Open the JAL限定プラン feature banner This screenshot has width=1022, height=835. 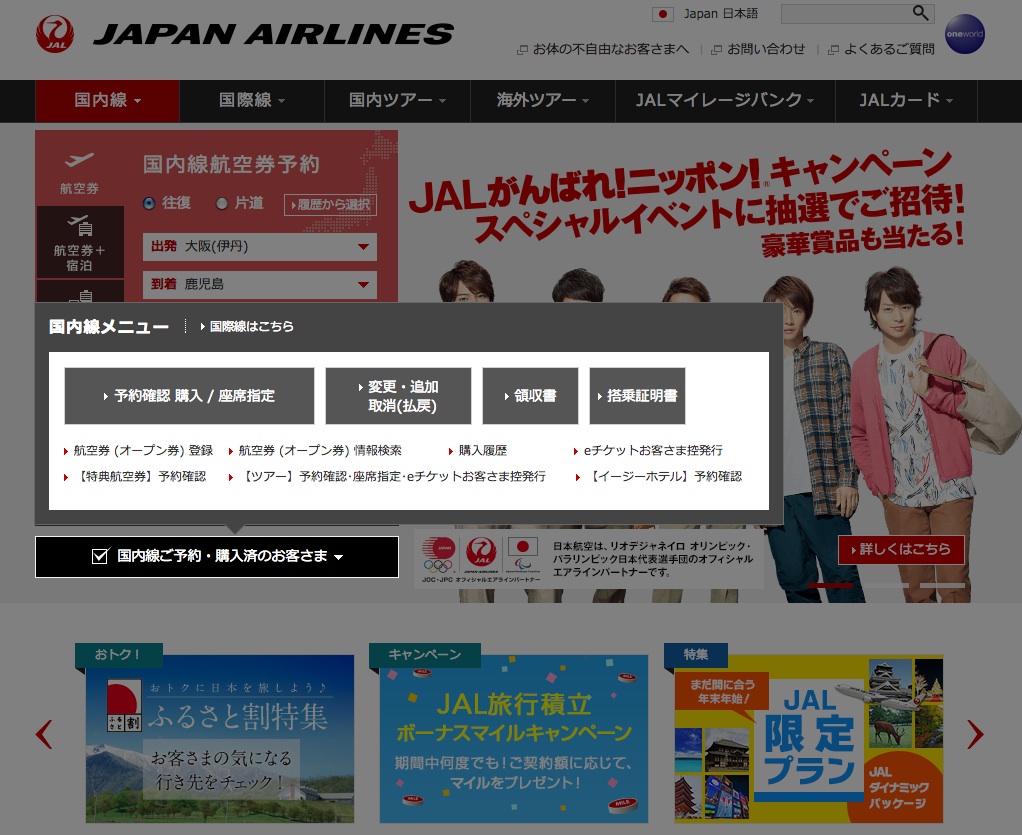tap(808, 739)
